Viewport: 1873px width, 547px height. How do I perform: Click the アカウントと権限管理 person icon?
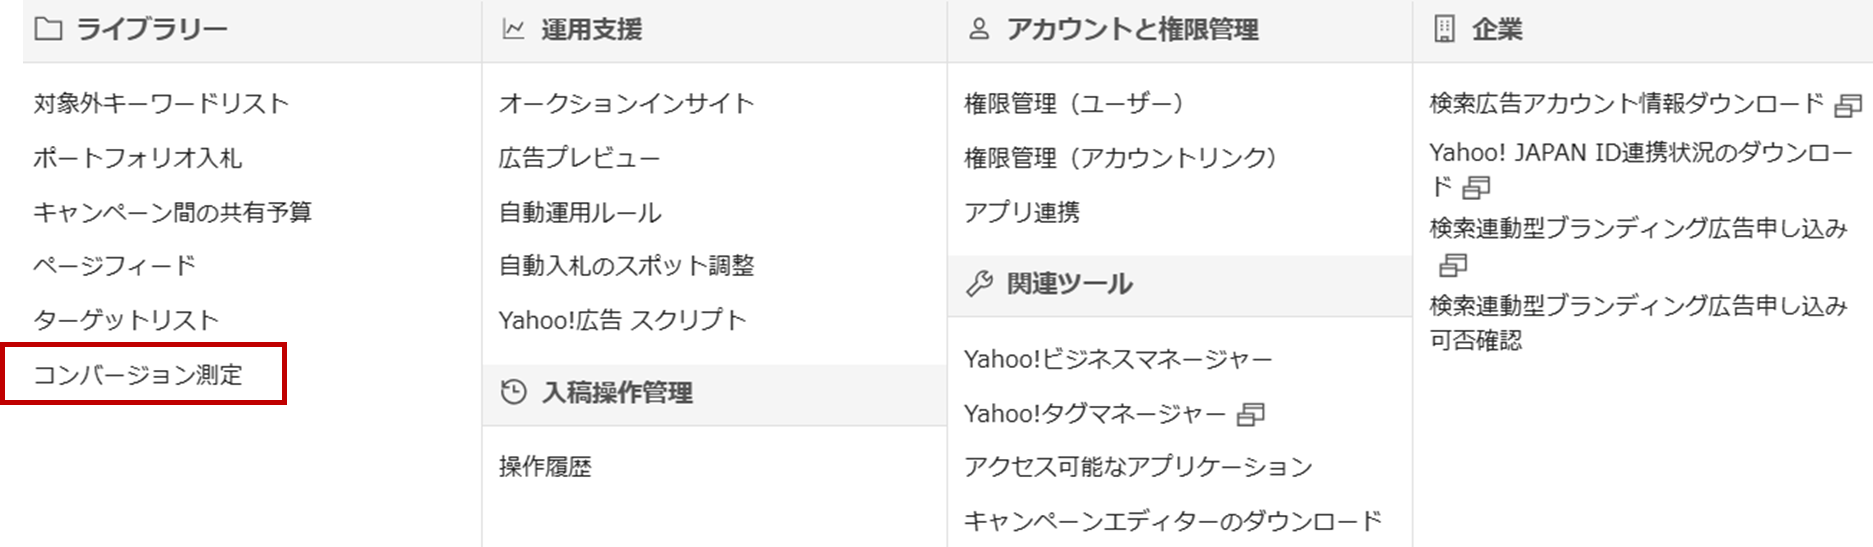979,30
